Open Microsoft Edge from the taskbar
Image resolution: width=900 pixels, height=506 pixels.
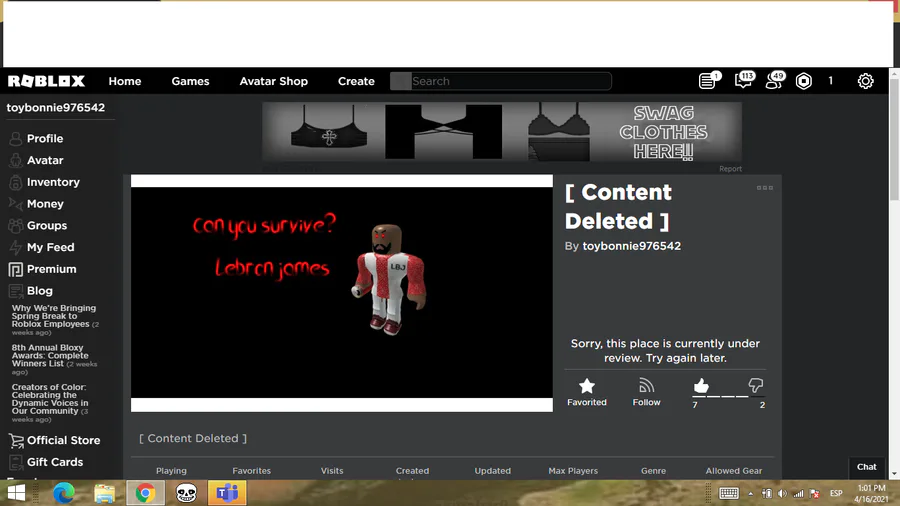(64, 493)
